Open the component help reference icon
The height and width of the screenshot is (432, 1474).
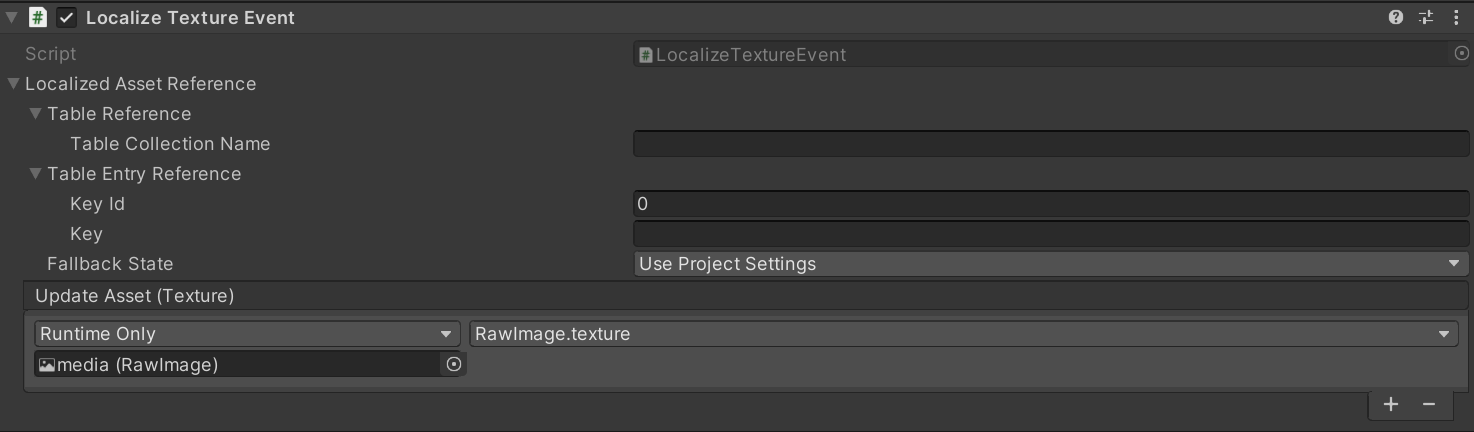tap(1396, 17)
